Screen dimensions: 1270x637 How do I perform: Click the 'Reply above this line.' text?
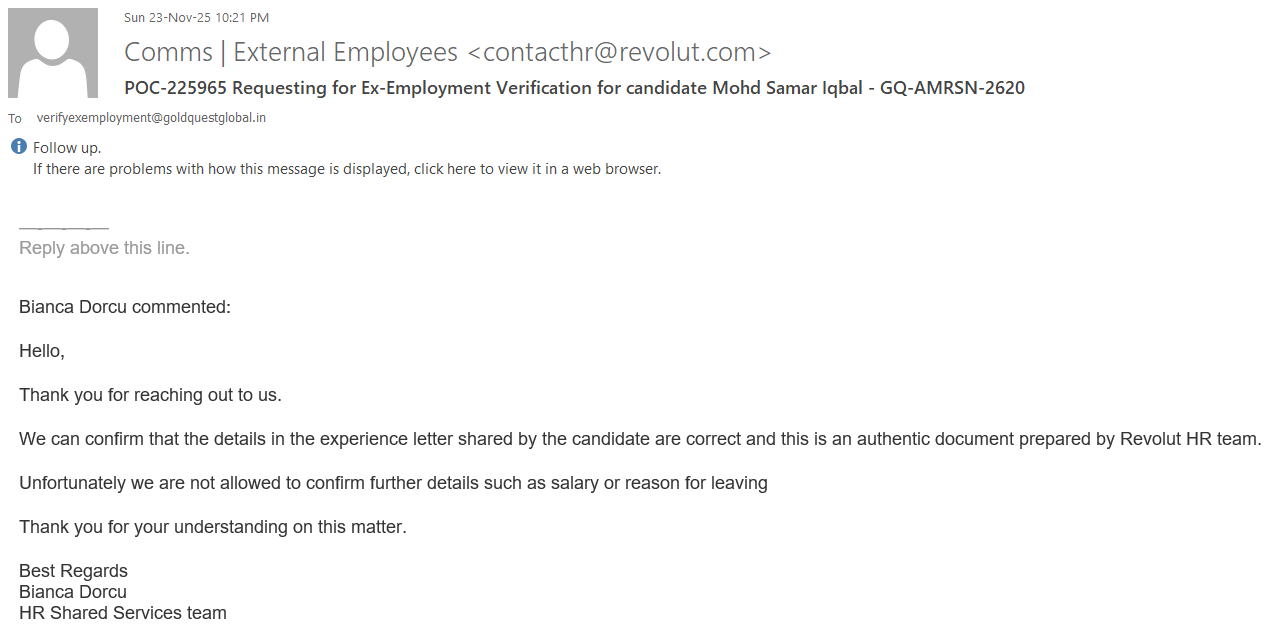[x=104, y=248]
